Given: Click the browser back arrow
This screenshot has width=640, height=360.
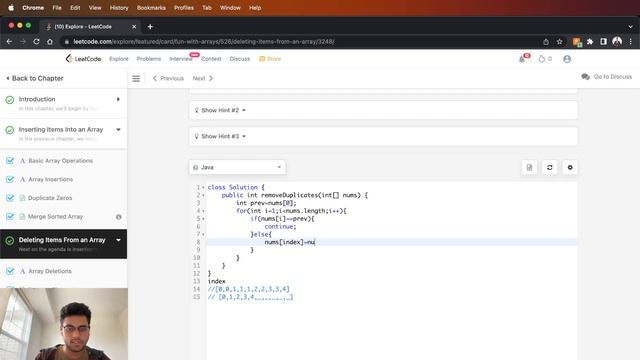Looking at the screenshot, I should [9, 42].
